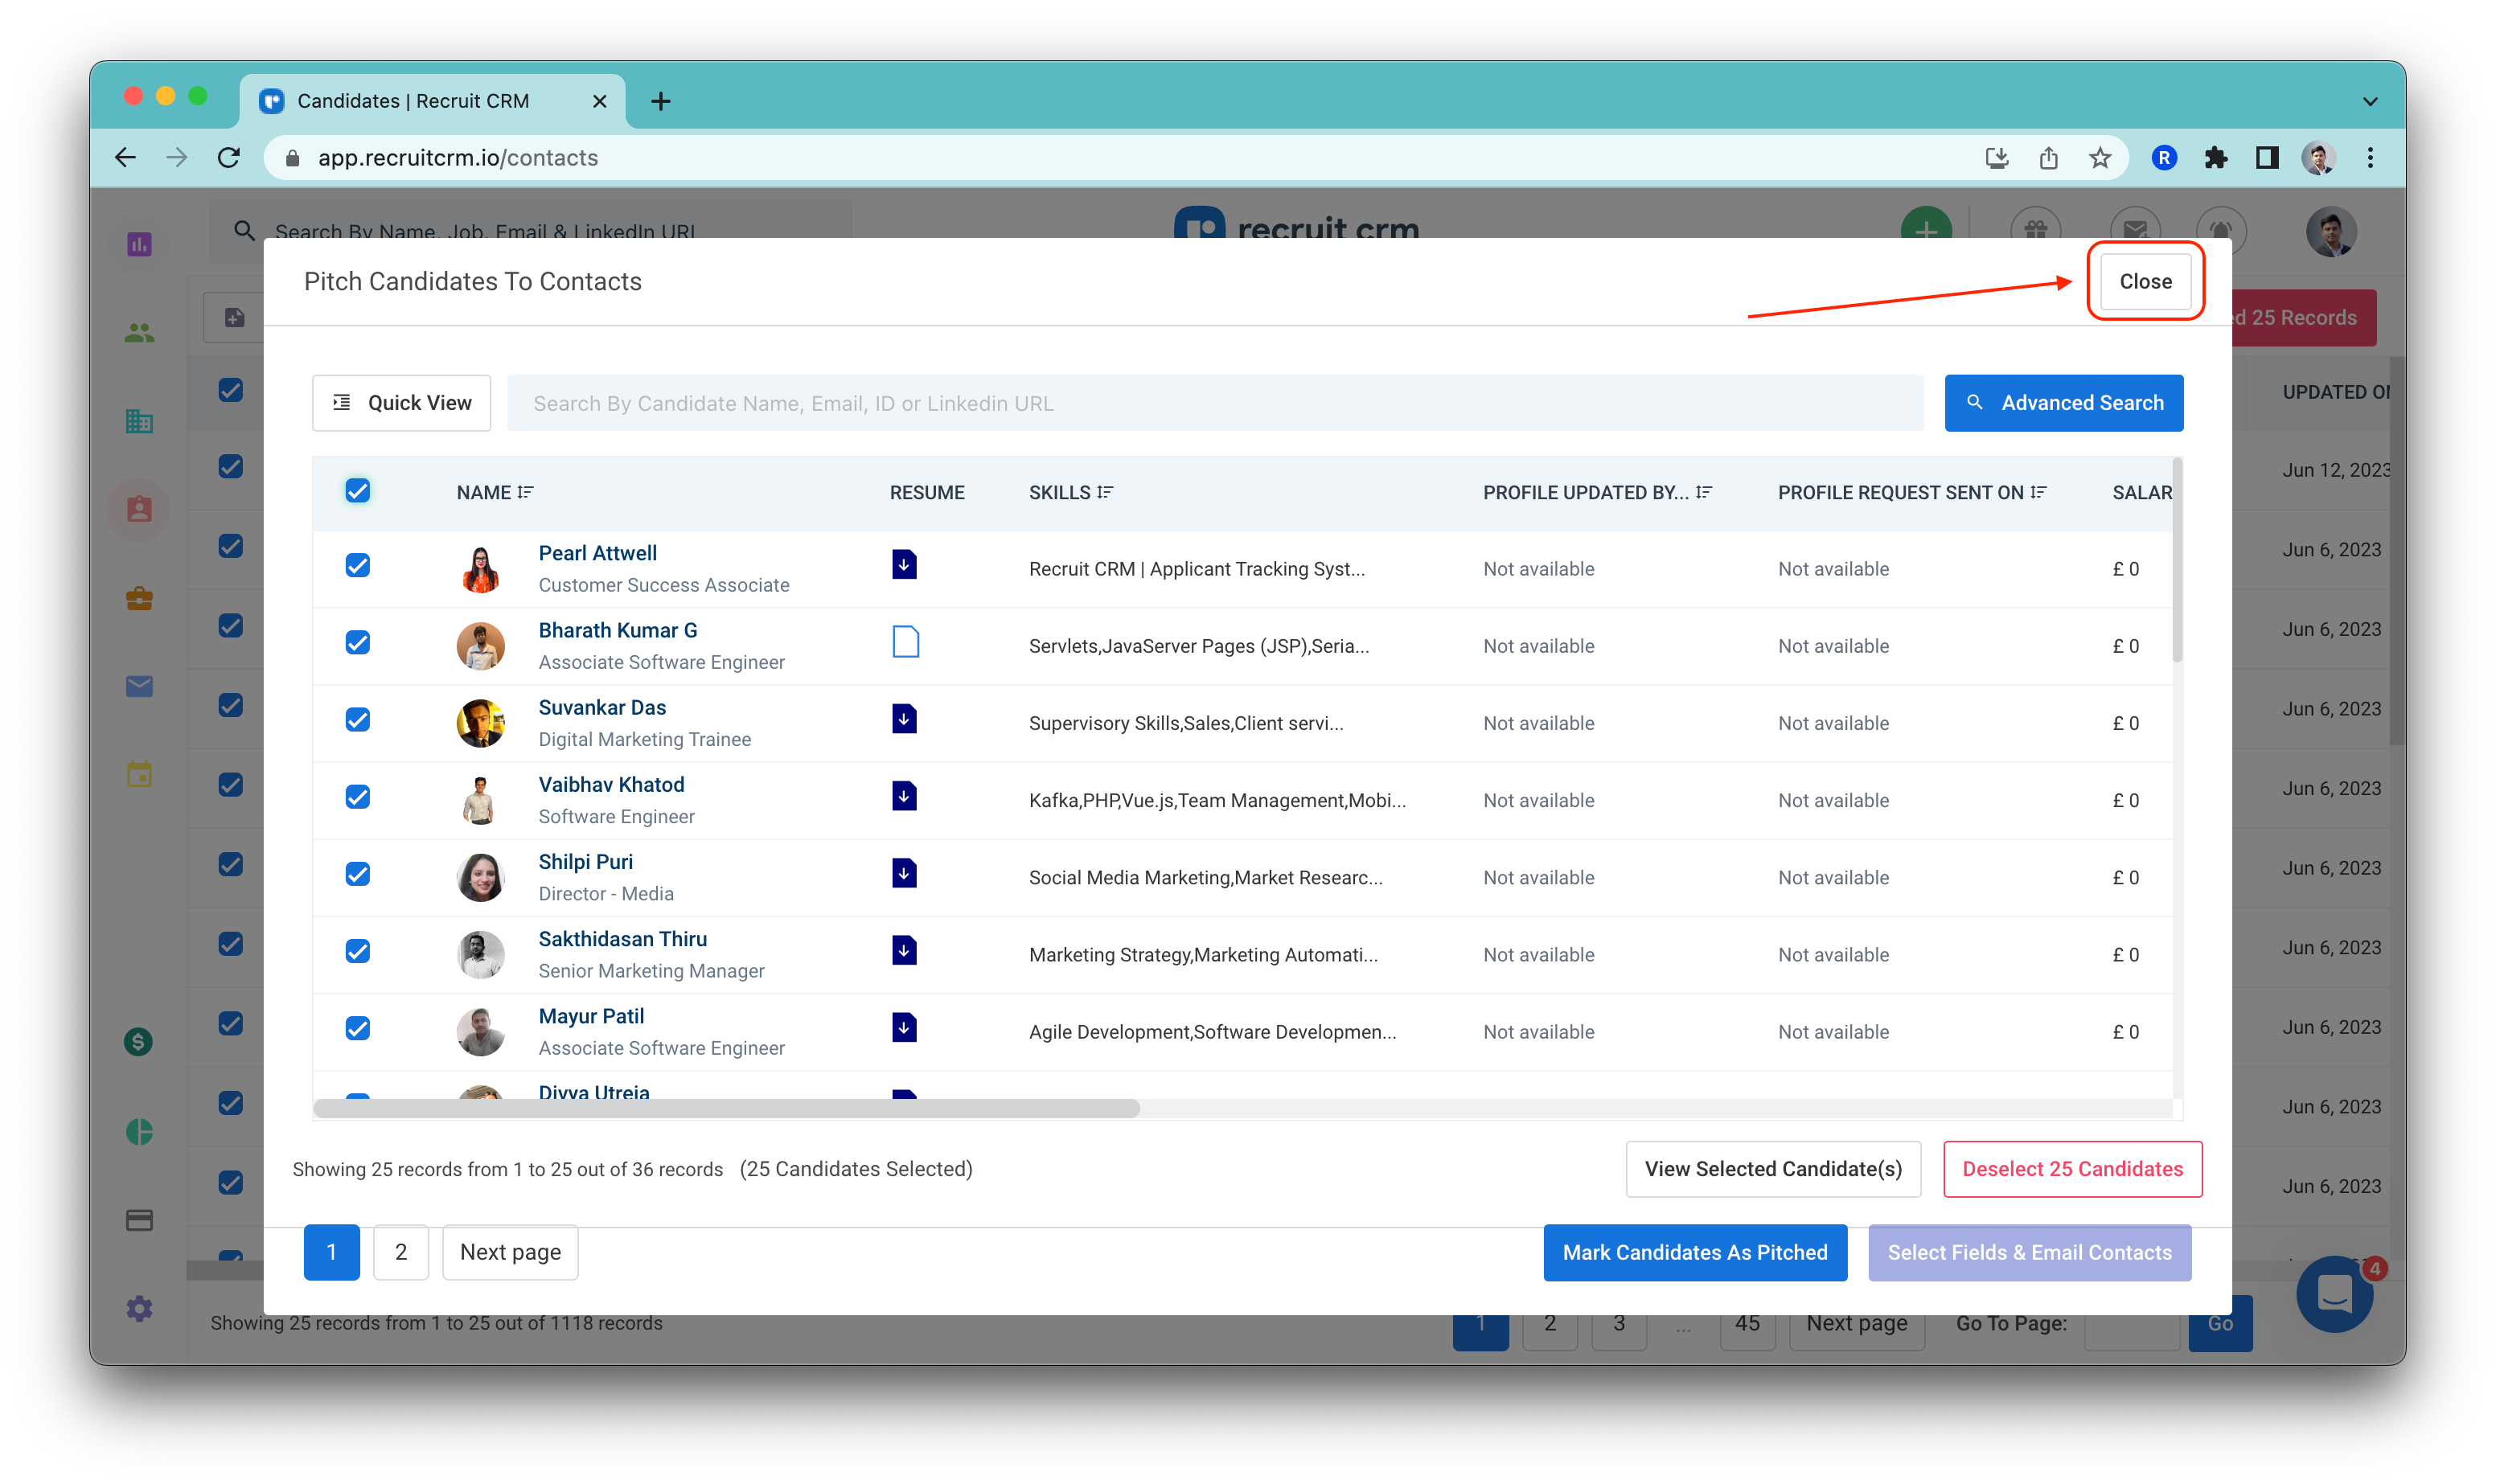
Task: Click Deselect 25 Candidates
Action: pos(2072,1169)
